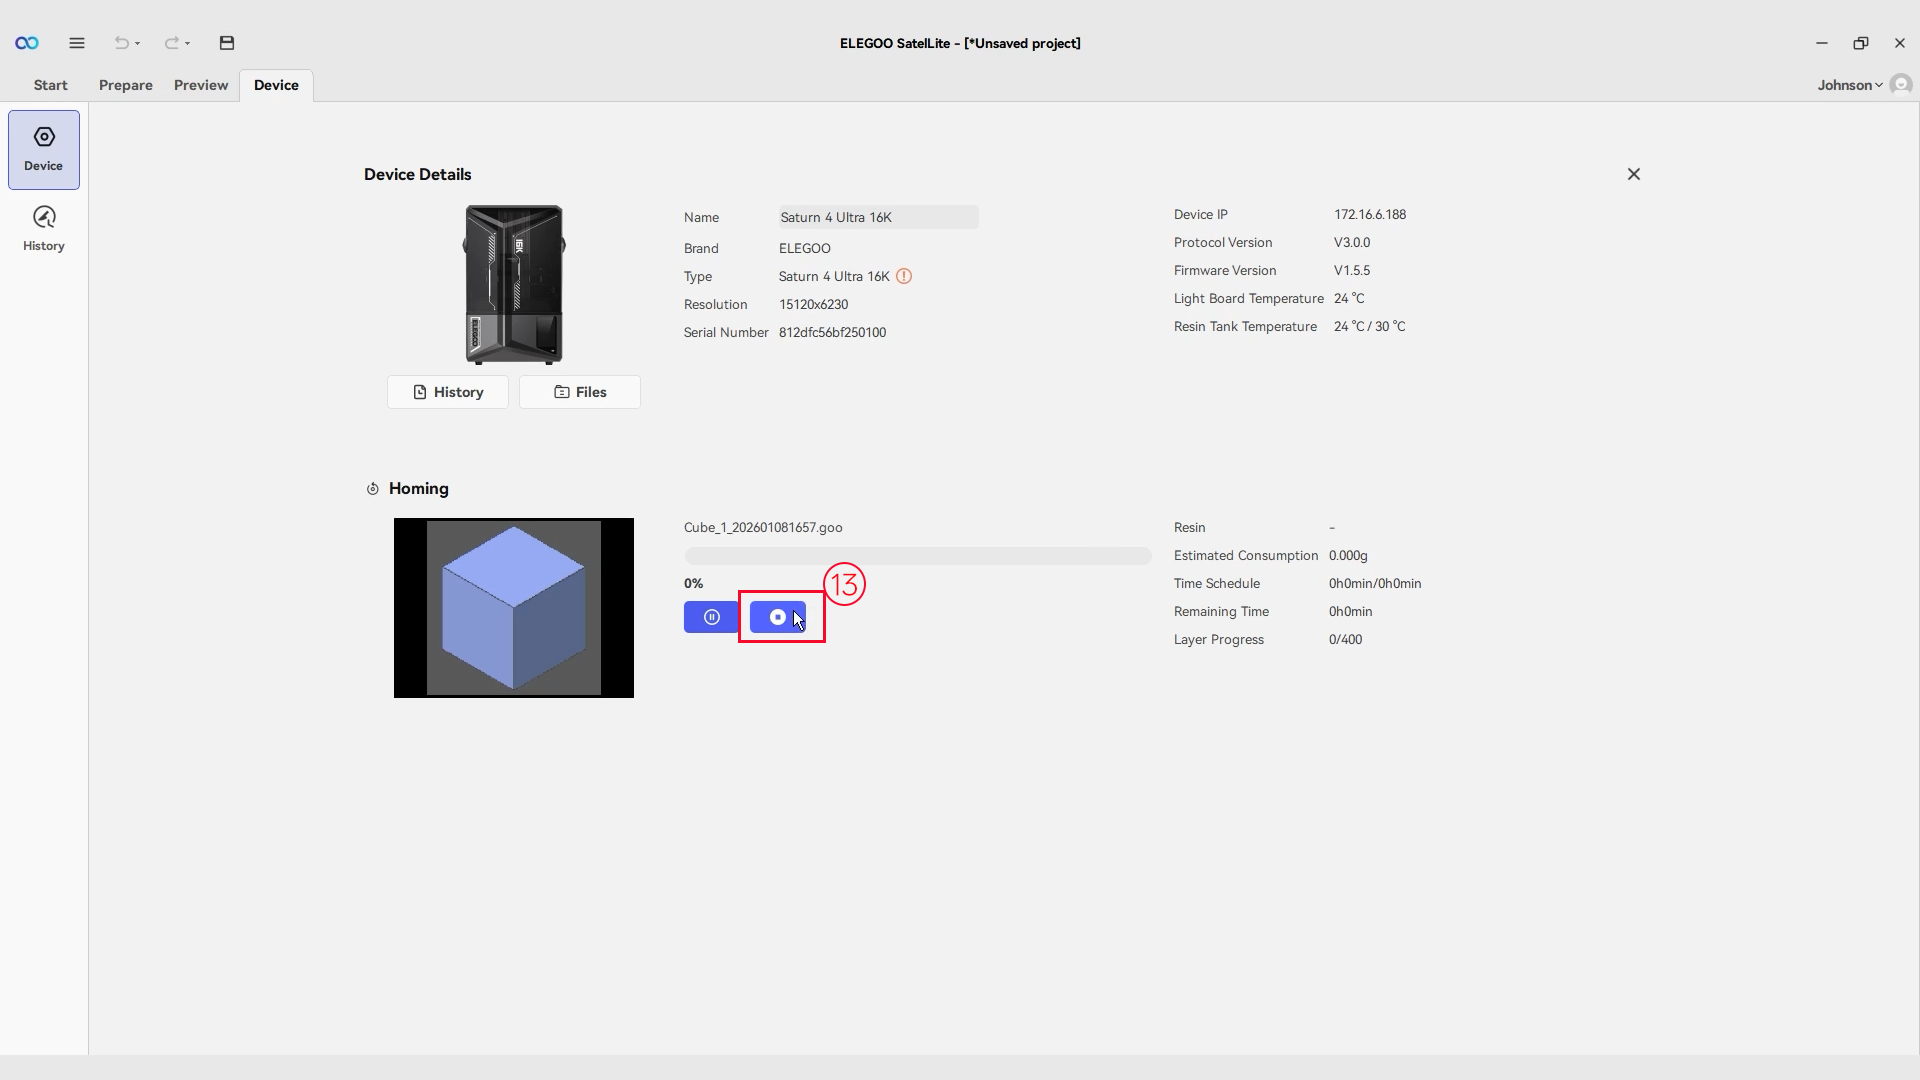Image resolution: width=1920 pixels, height=1080 pixels.
Task: Click the resolution value 15120x6230
Action: click(x=813, y=304)
